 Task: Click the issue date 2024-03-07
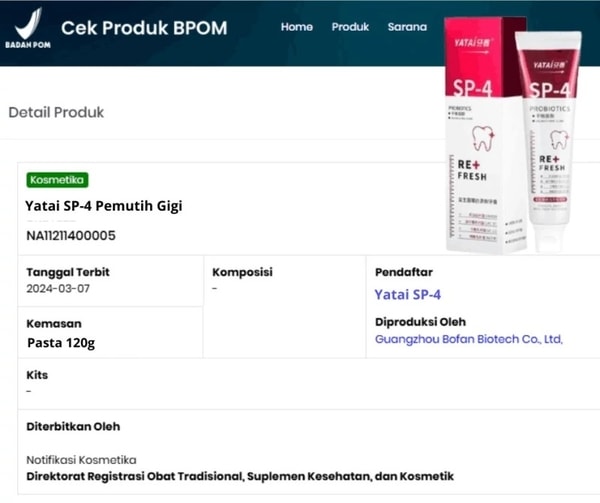click(x=60, y=288)
